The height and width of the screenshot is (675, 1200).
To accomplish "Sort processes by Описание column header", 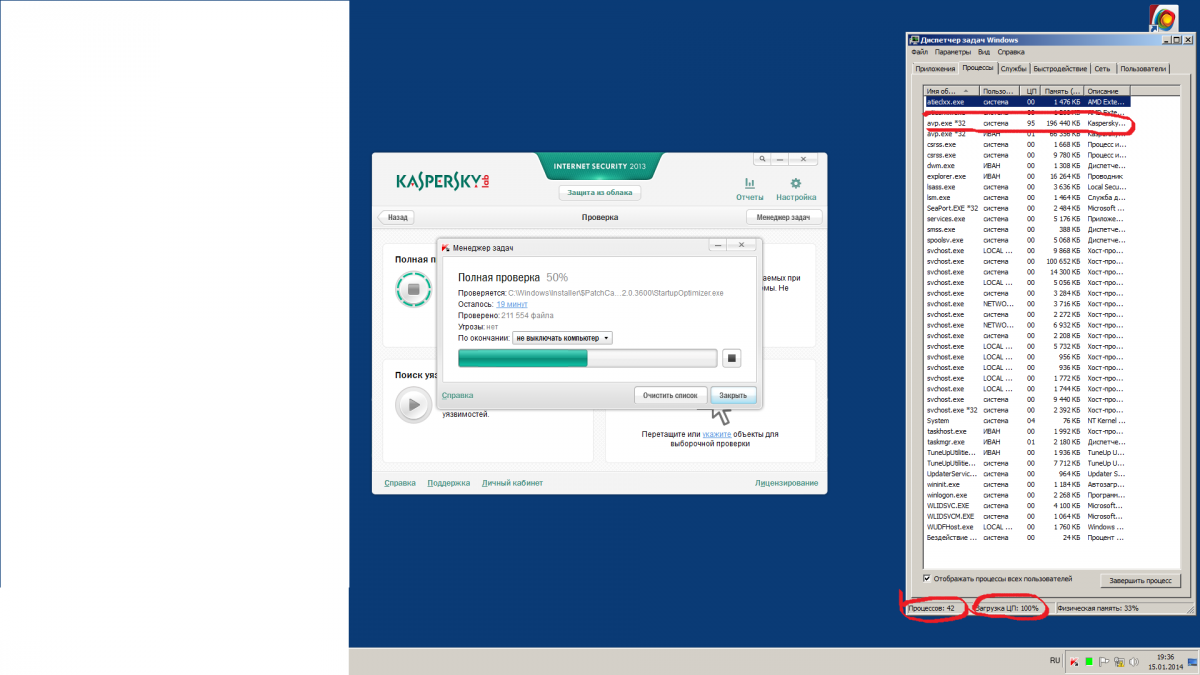I will point(1106,91).
